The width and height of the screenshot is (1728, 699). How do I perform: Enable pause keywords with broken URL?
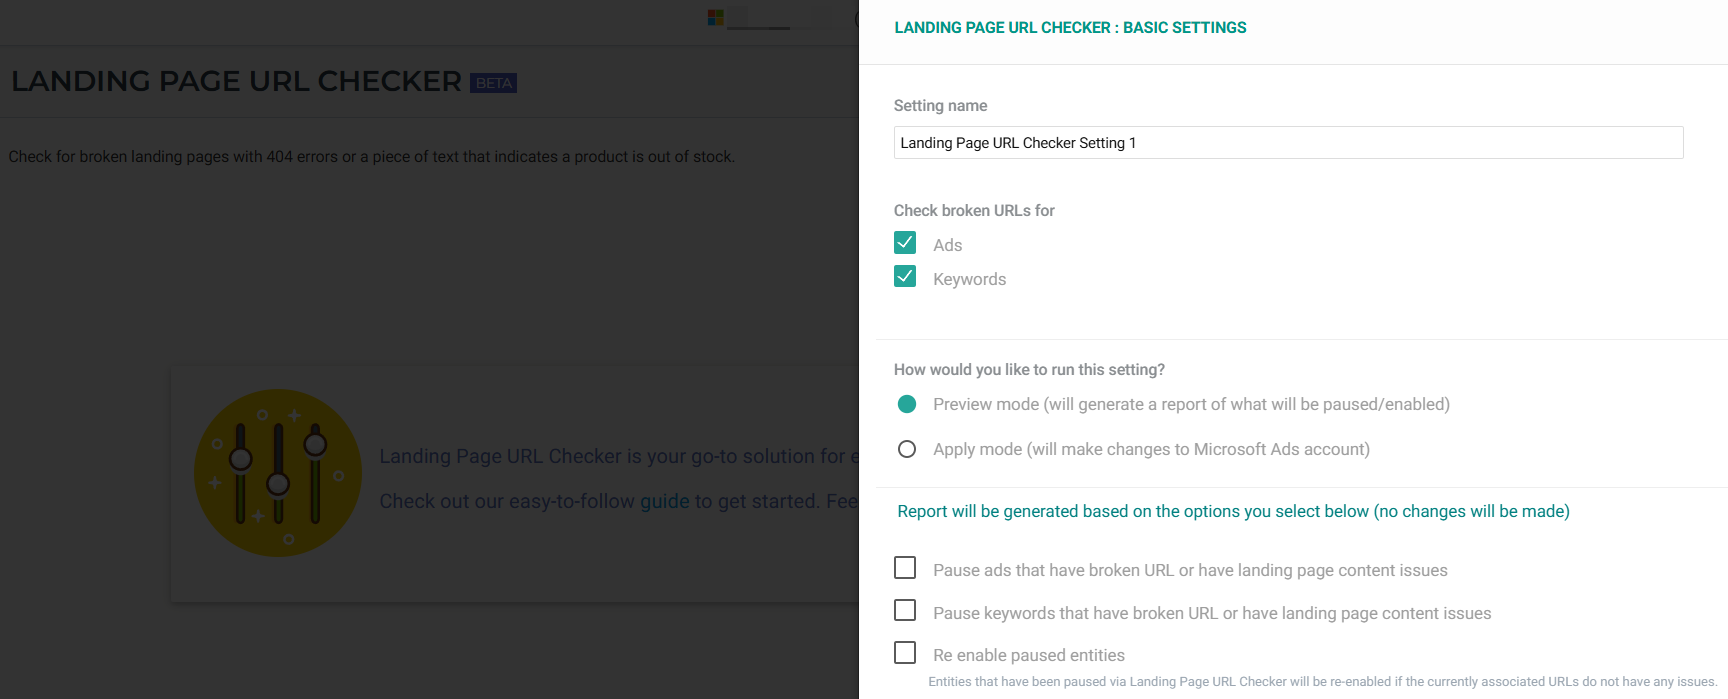(905, 610)
